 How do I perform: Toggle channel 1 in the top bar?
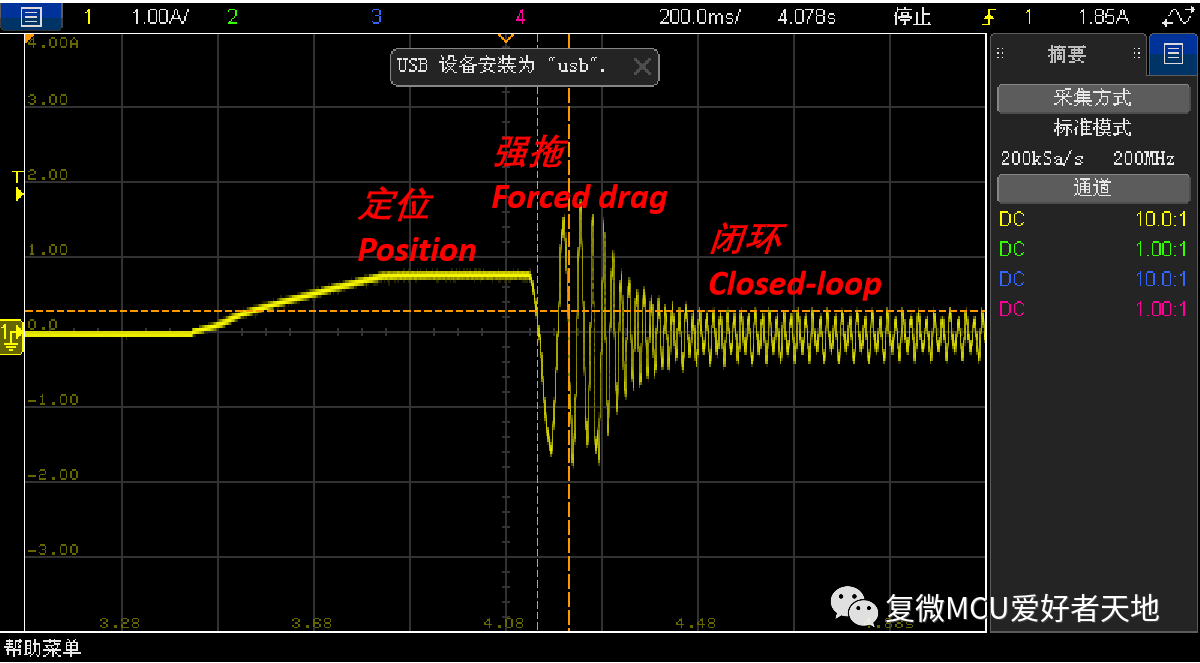pos(88,17)
